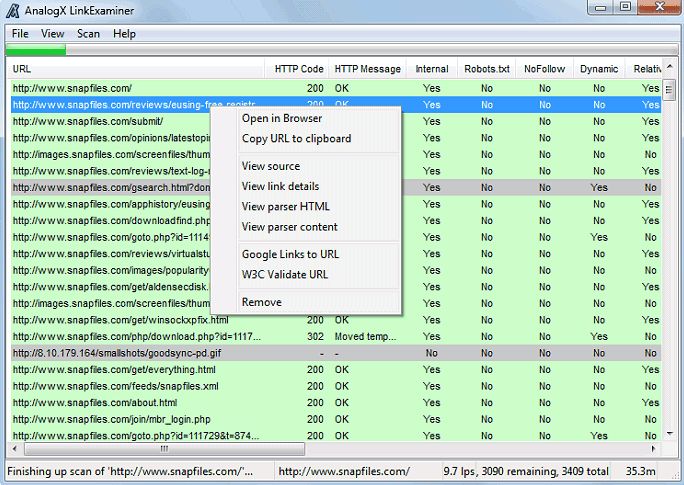
Task: Open the Scan menu
Action: tap(89, 34)
